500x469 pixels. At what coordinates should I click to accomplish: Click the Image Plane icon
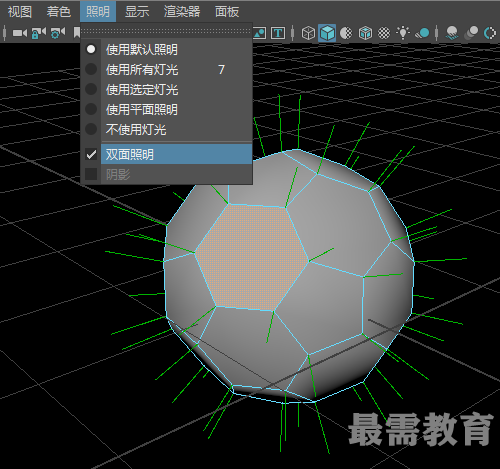pyautogui.click(x=259, y=33)
